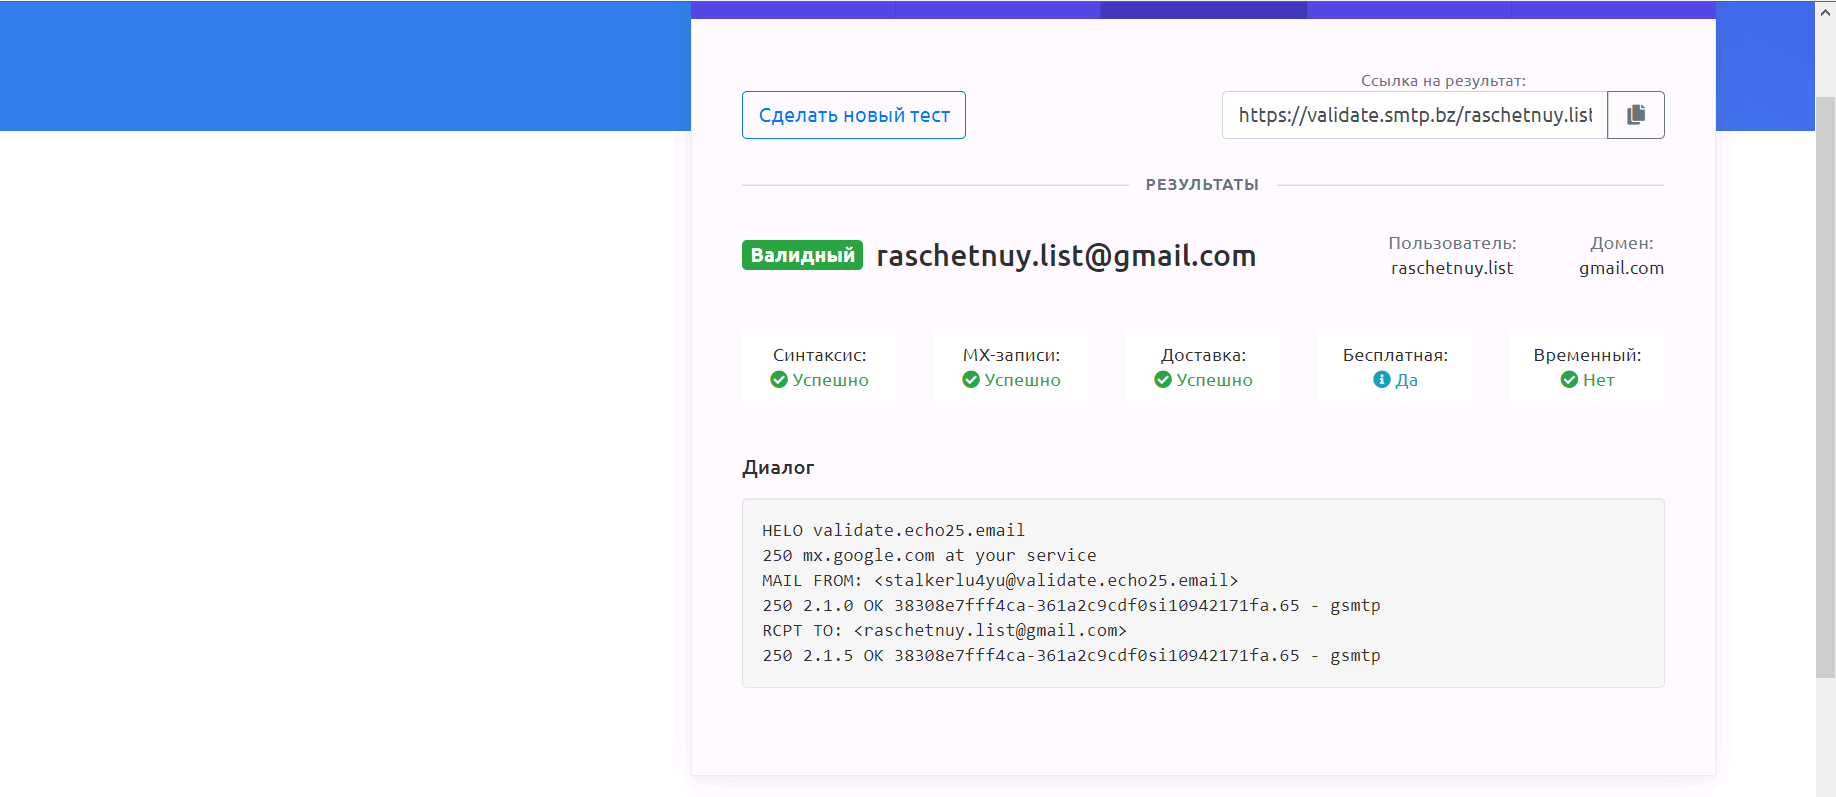Click the green Валидный badge

click(802, 255)
